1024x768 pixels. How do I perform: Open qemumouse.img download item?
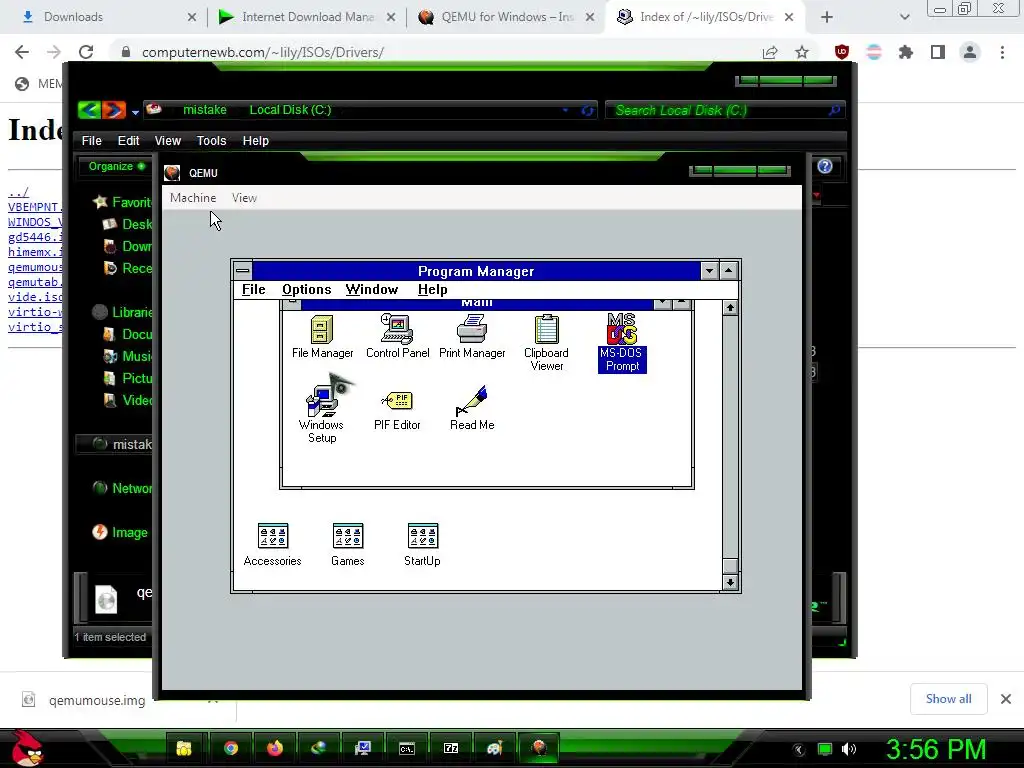pyautogui.click(x=97, y=700)
